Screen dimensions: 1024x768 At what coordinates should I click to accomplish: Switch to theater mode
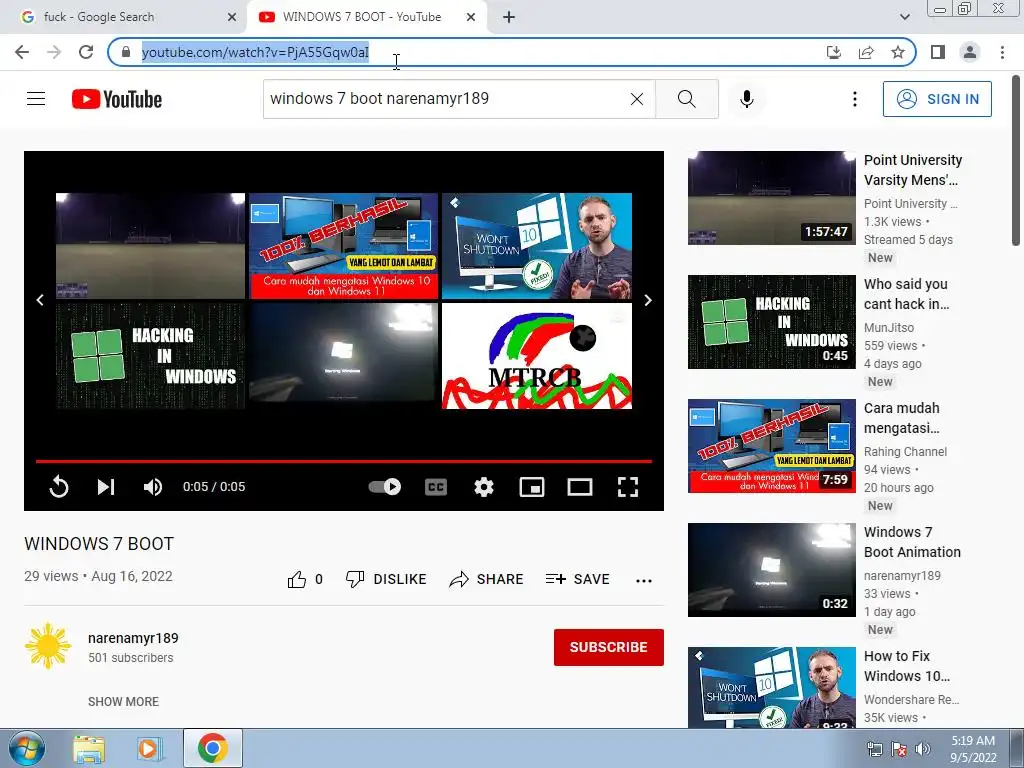[580, 487]
